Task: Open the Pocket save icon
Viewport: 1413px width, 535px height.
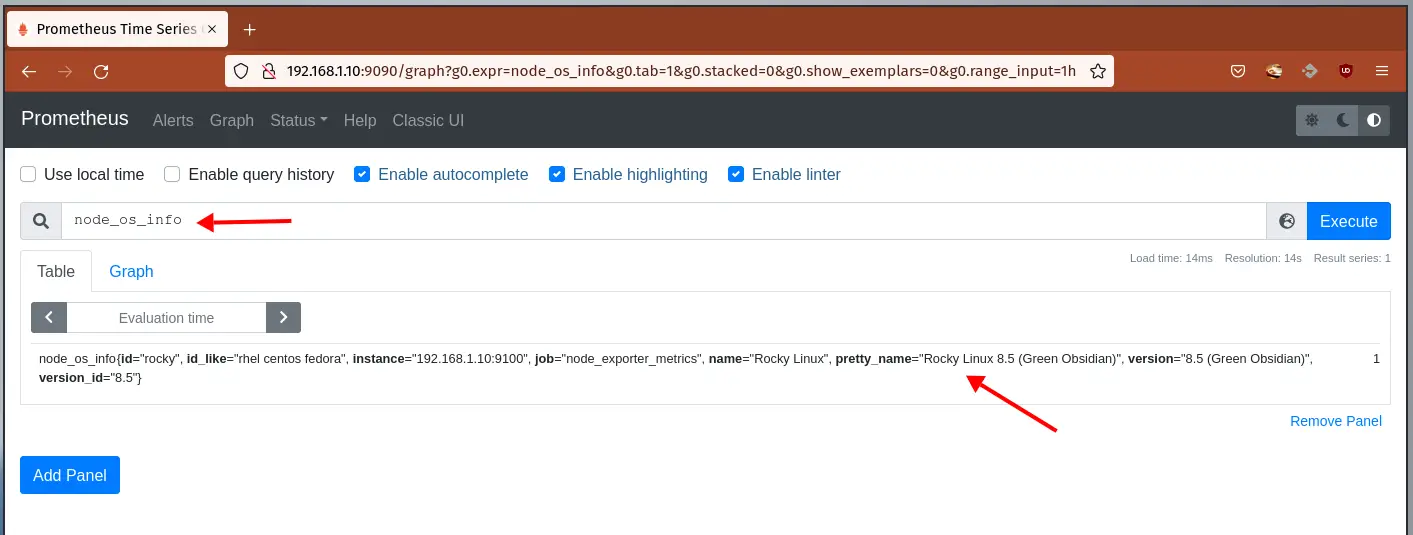Action: click(x=1238, y=71)
